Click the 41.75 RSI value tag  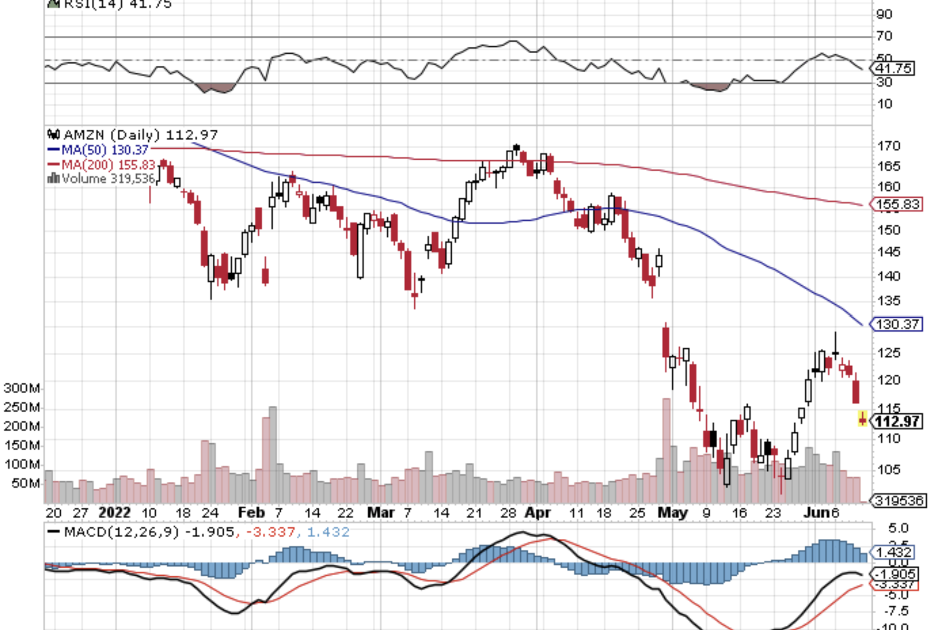pyautogui.click(x=890, y=68)
